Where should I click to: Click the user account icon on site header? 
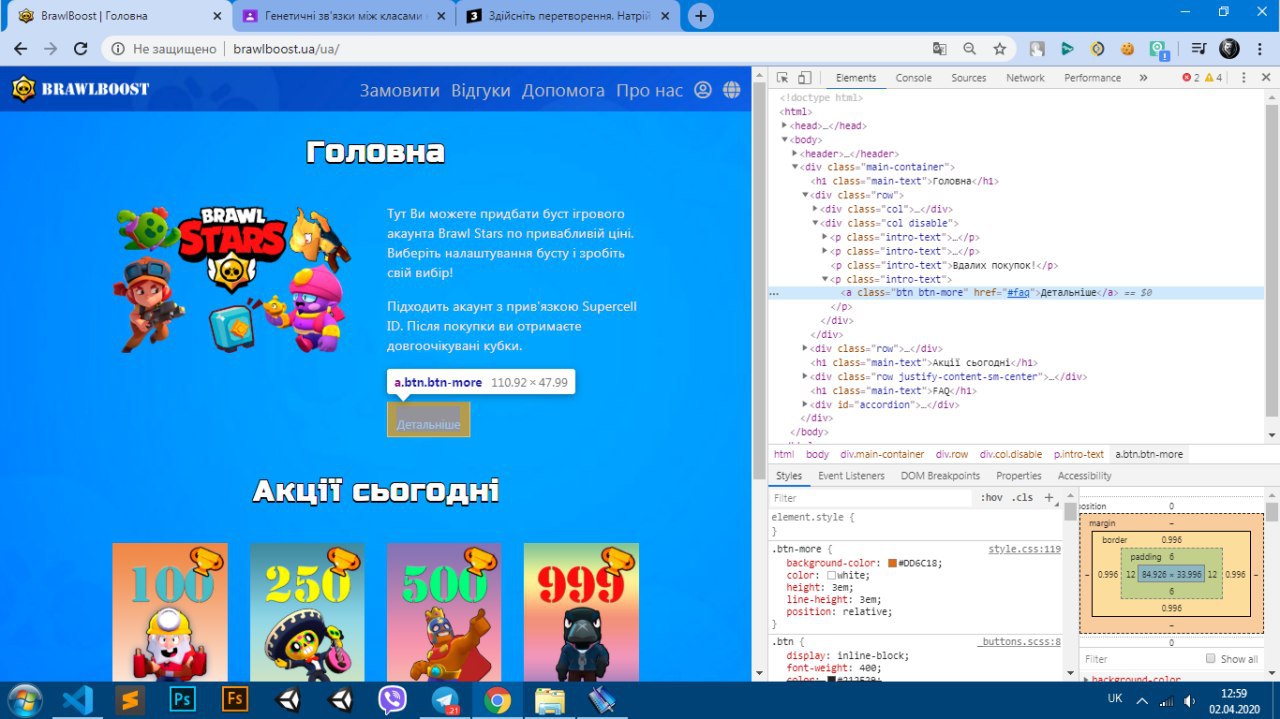pos(703,90)
